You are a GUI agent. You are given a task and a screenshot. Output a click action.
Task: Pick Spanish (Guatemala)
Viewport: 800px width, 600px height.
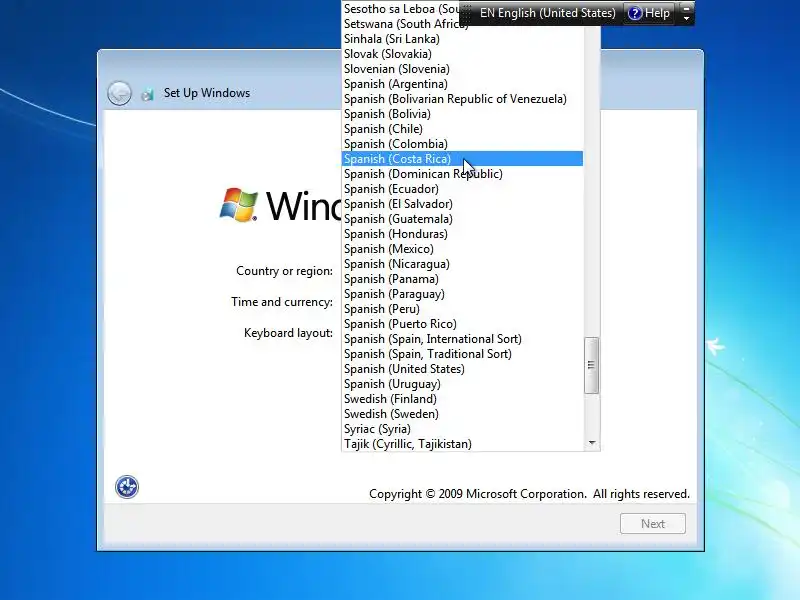pos(462,219)
